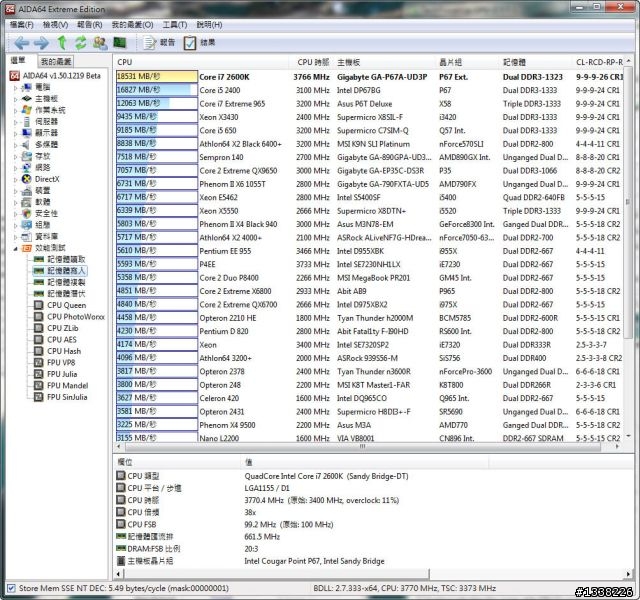Click the 12063 MB/s result bar

click(x=157, y=103)
